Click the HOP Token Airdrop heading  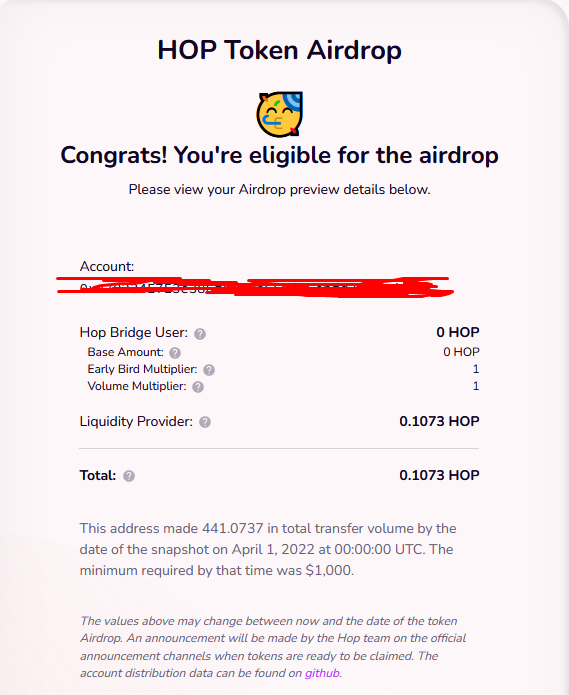[280, 50]
